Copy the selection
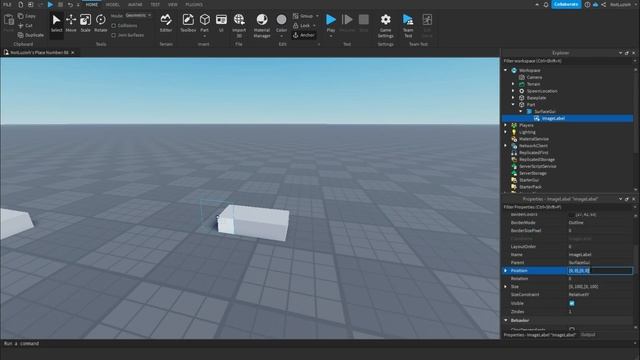 tap(27, 16)
